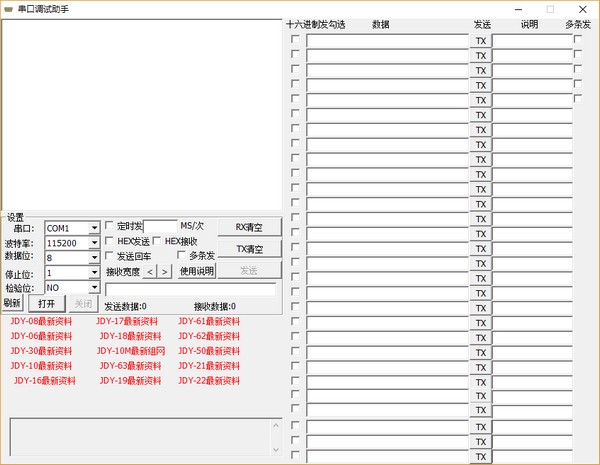The image size is (600, 465).
Task: Open the 数据位 data bits dropdown
Action: tap(72, 258)
